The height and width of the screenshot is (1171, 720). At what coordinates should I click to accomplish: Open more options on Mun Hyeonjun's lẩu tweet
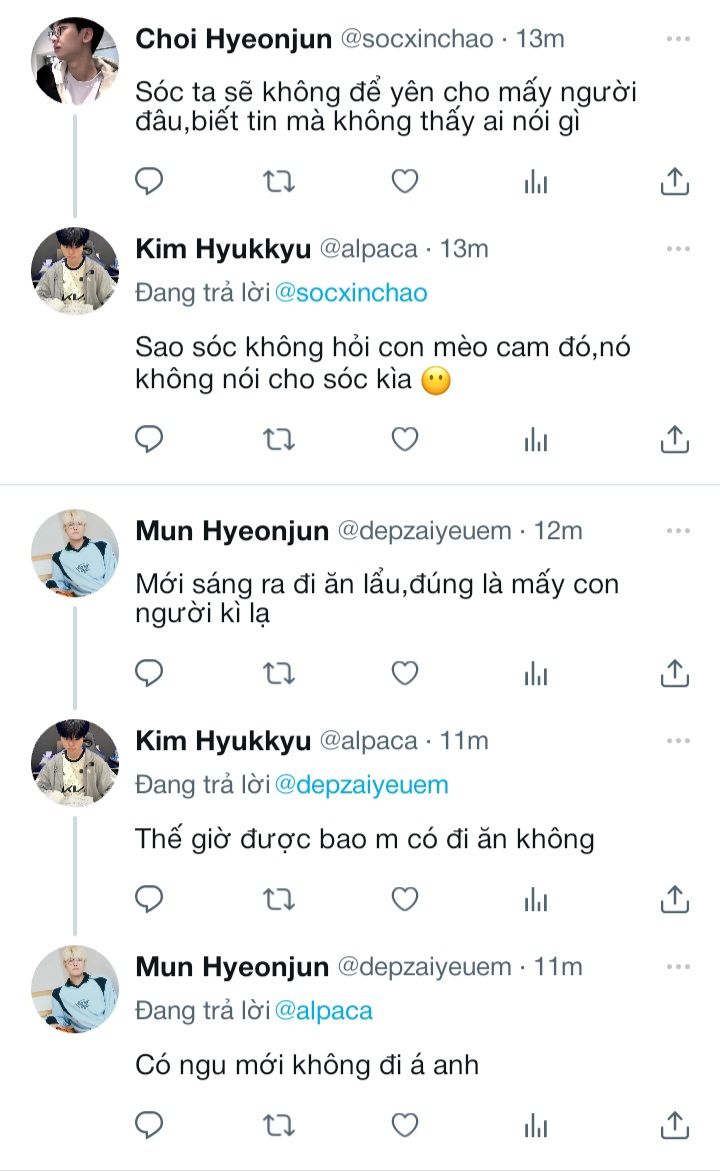(x=678, y=531)
